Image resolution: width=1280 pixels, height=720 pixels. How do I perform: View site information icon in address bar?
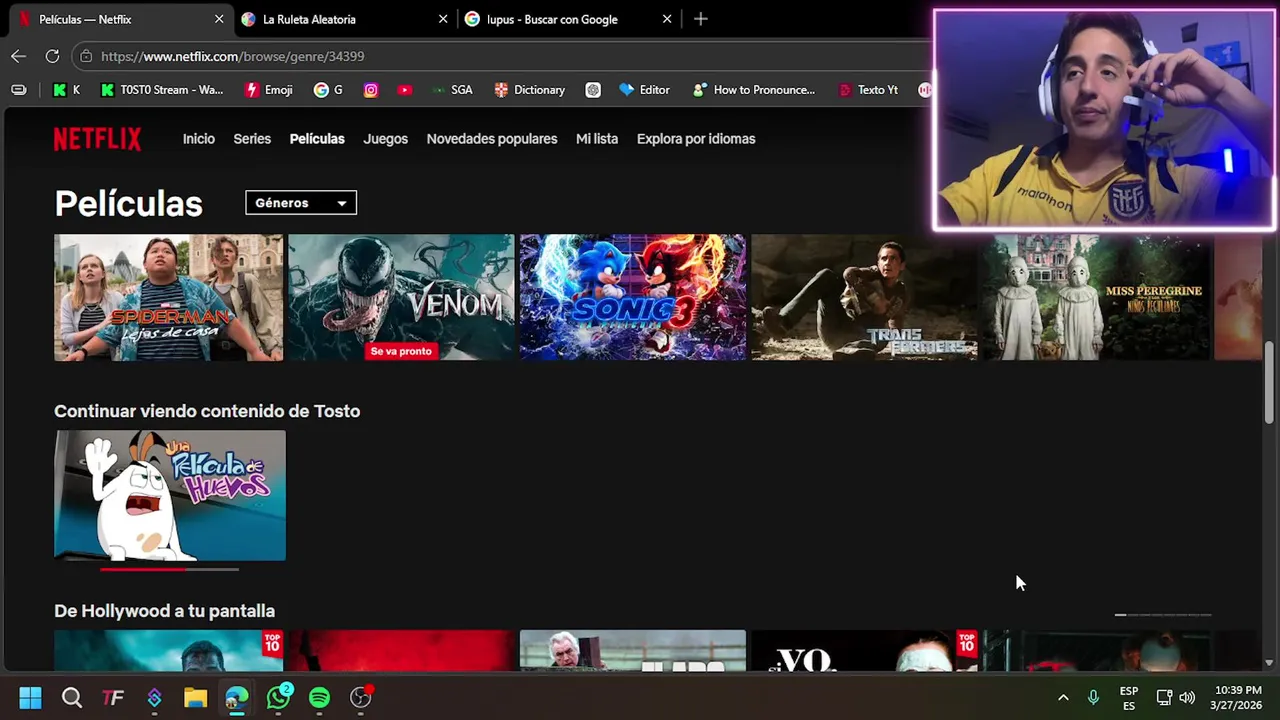click(x=86, y=56)
